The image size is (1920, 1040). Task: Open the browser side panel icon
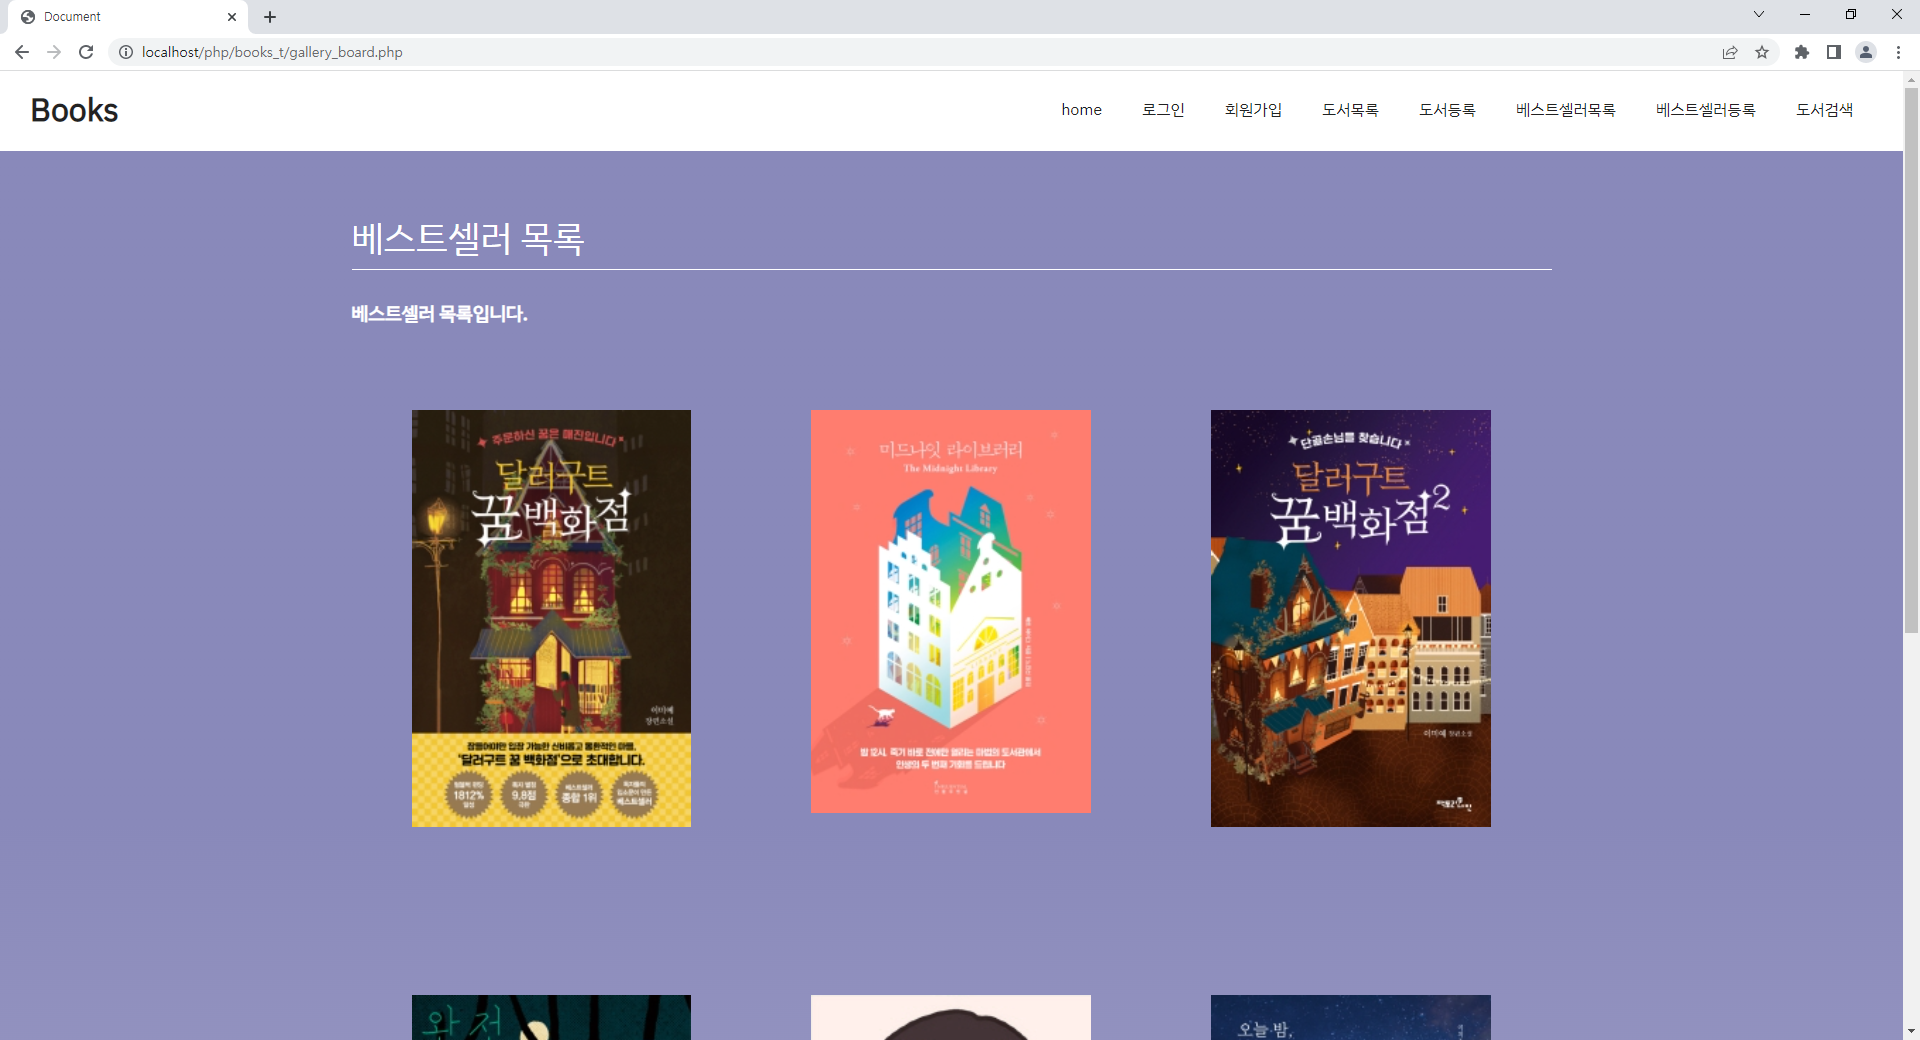point(1834,52)
